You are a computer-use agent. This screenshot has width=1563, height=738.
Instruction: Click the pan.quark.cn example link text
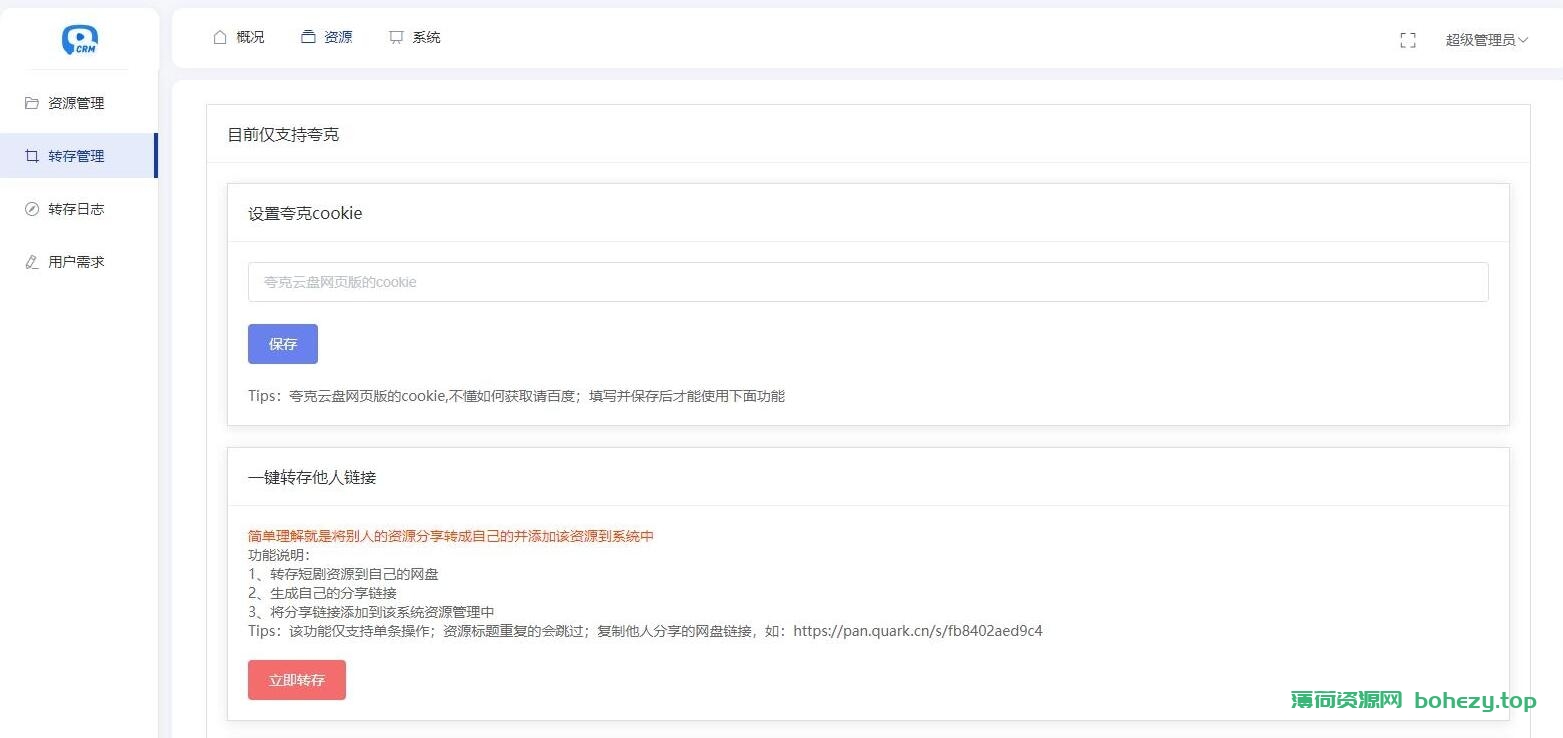918,631
